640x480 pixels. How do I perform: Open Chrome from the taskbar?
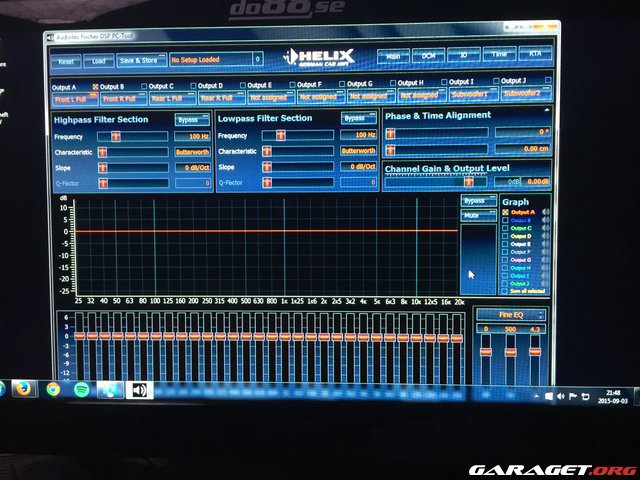click(x=51, y=390)
